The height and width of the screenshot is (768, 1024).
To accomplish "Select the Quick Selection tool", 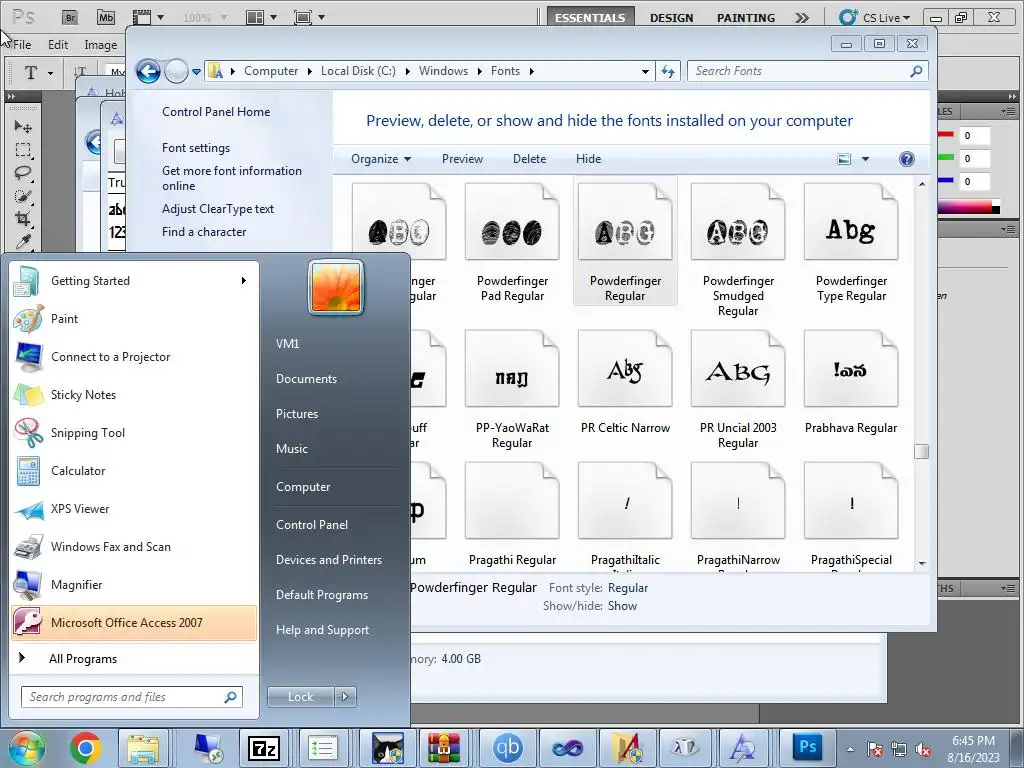I will [x=24, y=196].
